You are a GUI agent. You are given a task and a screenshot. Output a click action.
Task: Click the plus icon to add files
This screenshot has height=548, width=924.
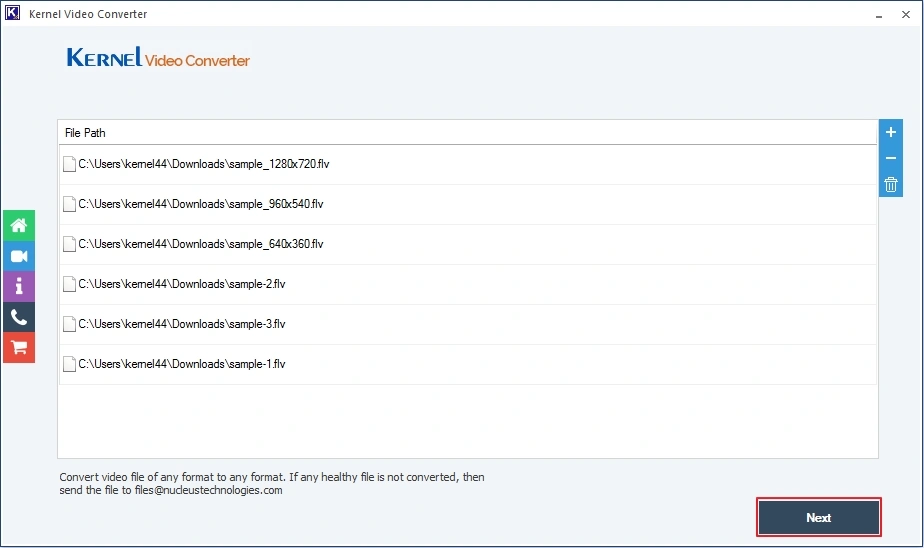(890, 132)
